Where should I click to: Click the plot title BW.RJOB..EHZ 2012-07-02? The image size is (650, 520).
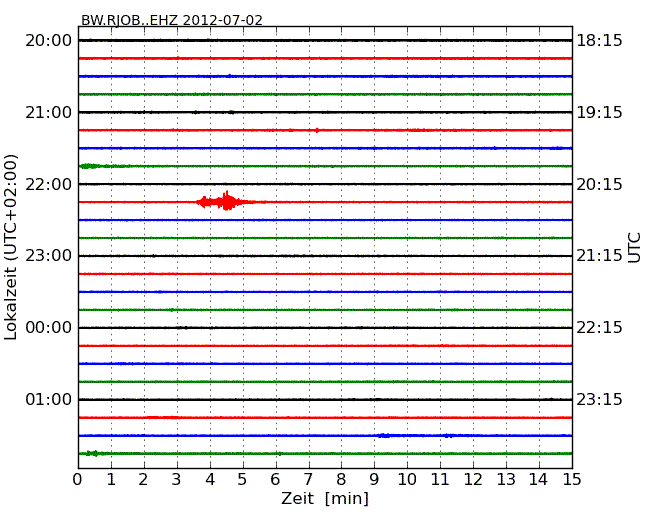(172, 20)
